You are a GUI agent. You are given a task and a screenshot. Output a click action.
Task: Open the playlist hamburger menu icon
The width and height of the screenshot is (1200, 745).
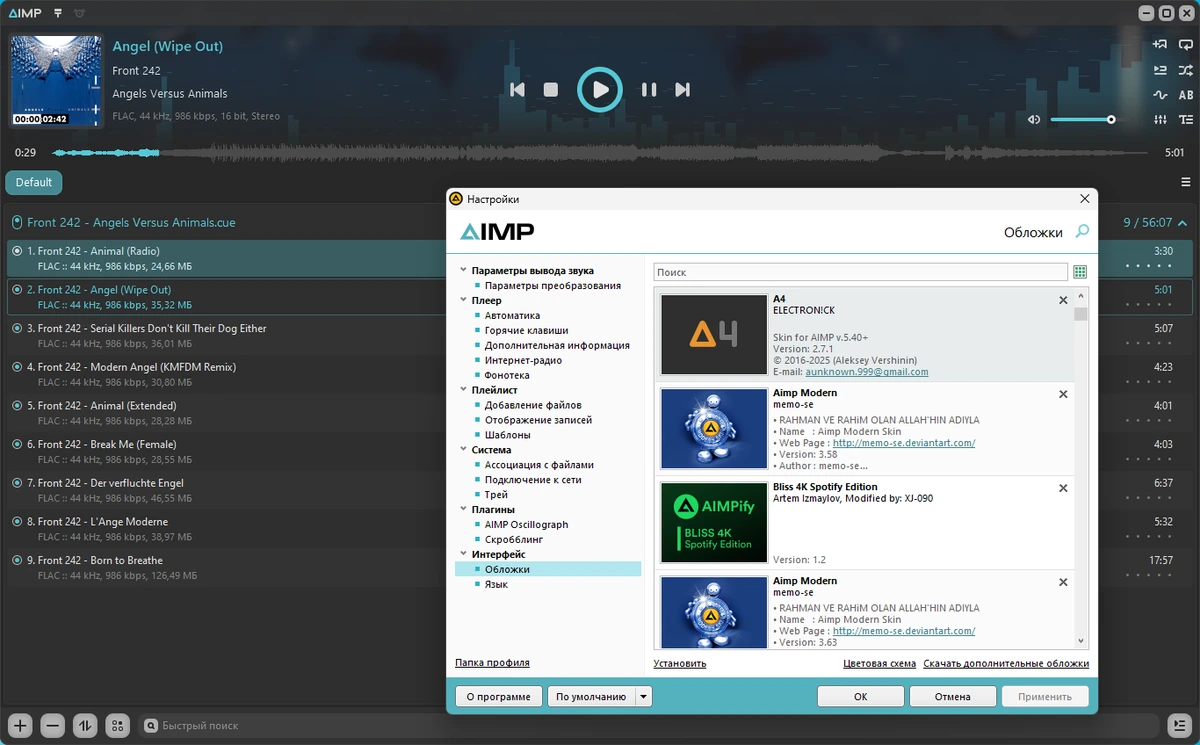(1186, 182)
